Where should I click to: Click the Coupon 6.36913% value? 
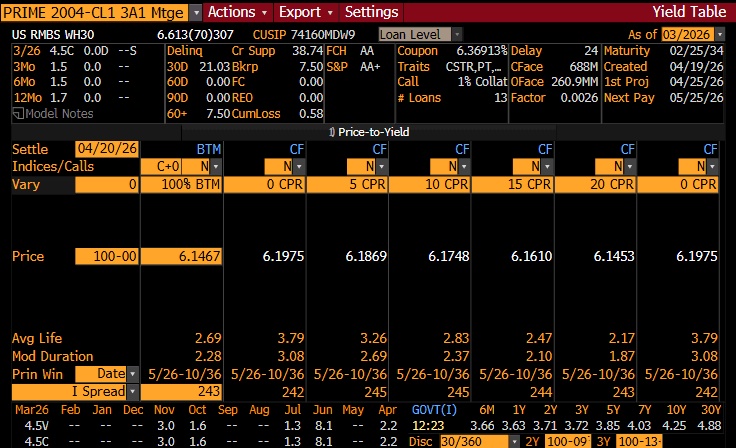tap(482, 51)
